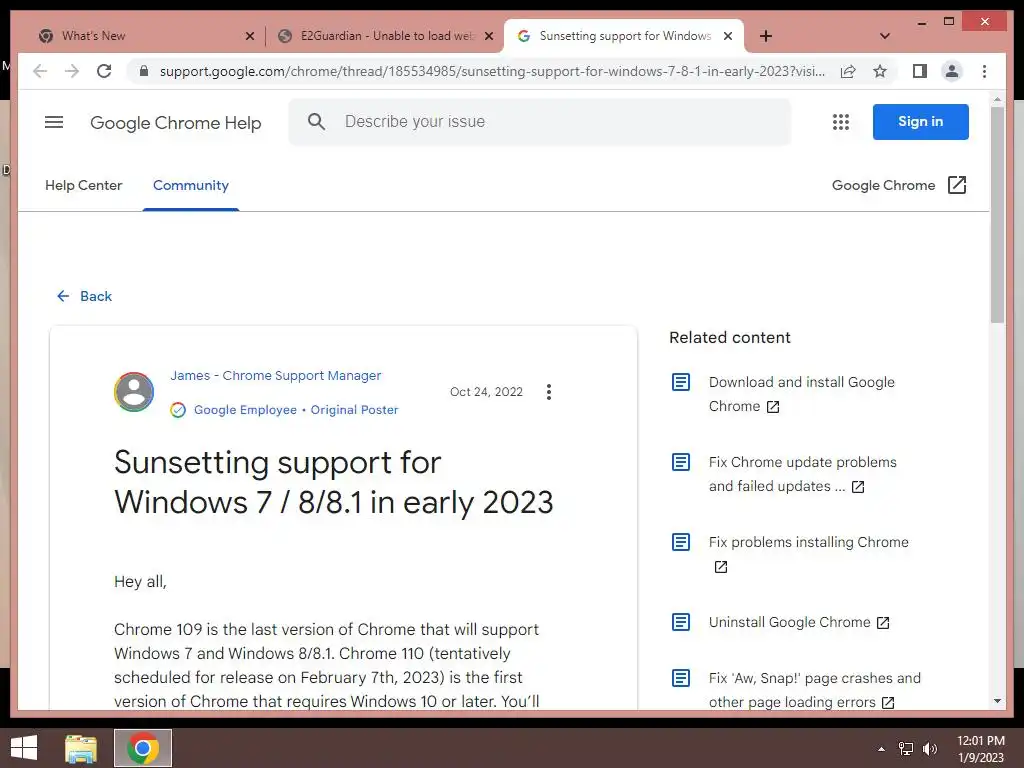The image size is (1024, 768).
Task: Open James - Chrome Support Manager profile
Action: pyautogui.click(x=276, y=376)
